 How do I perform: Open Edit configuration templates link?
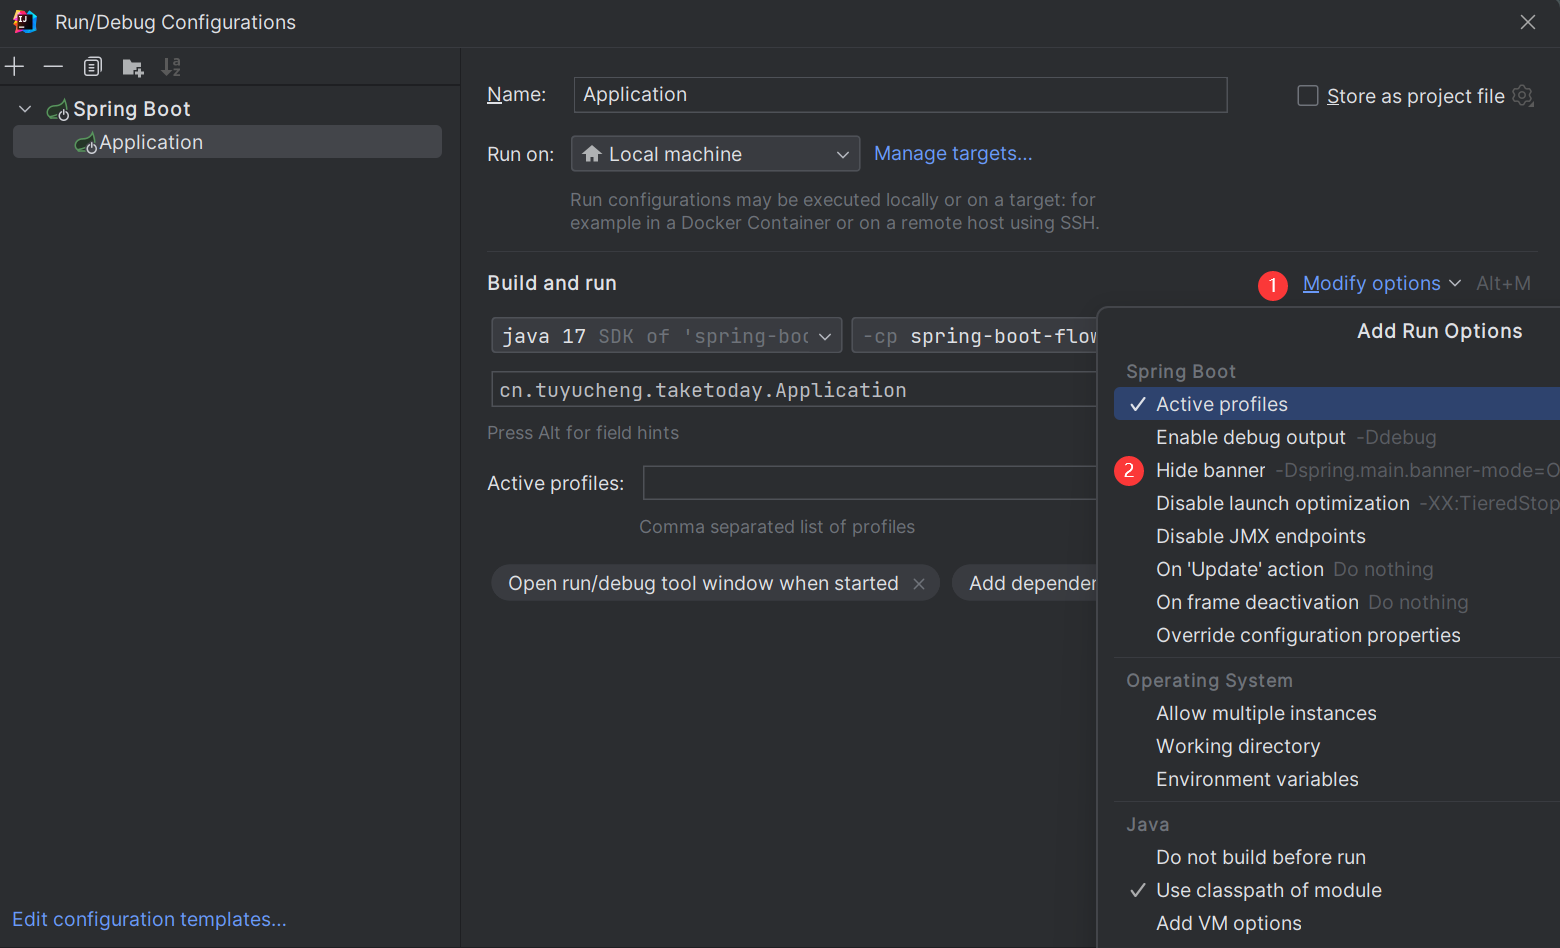coord(149,919)
